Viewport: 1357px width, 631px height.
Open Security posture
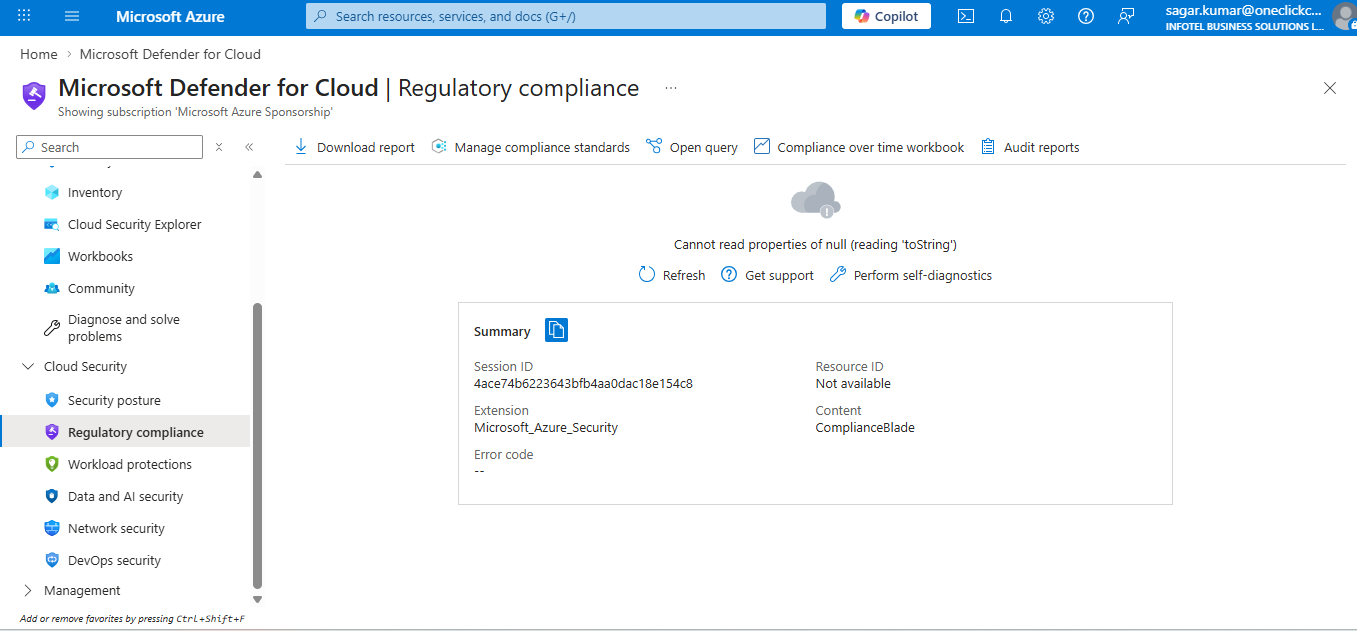click(114, 400)
